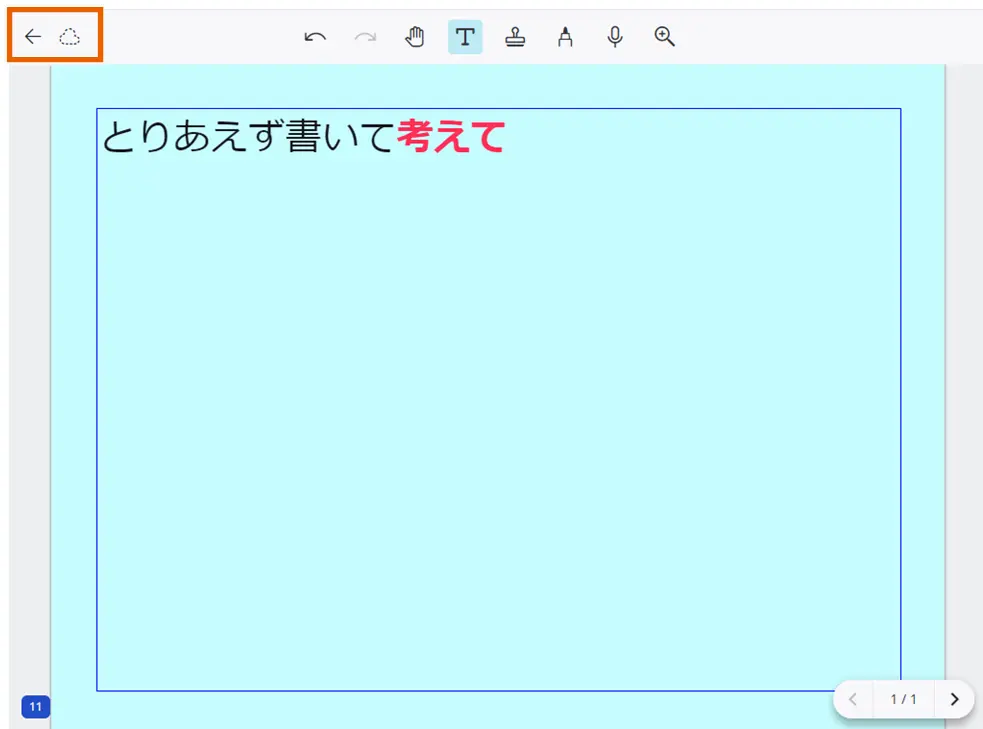Undo the last action
The width and height of the screenshot is (983, 729).
pyautogui.click(x=314, y=36)
